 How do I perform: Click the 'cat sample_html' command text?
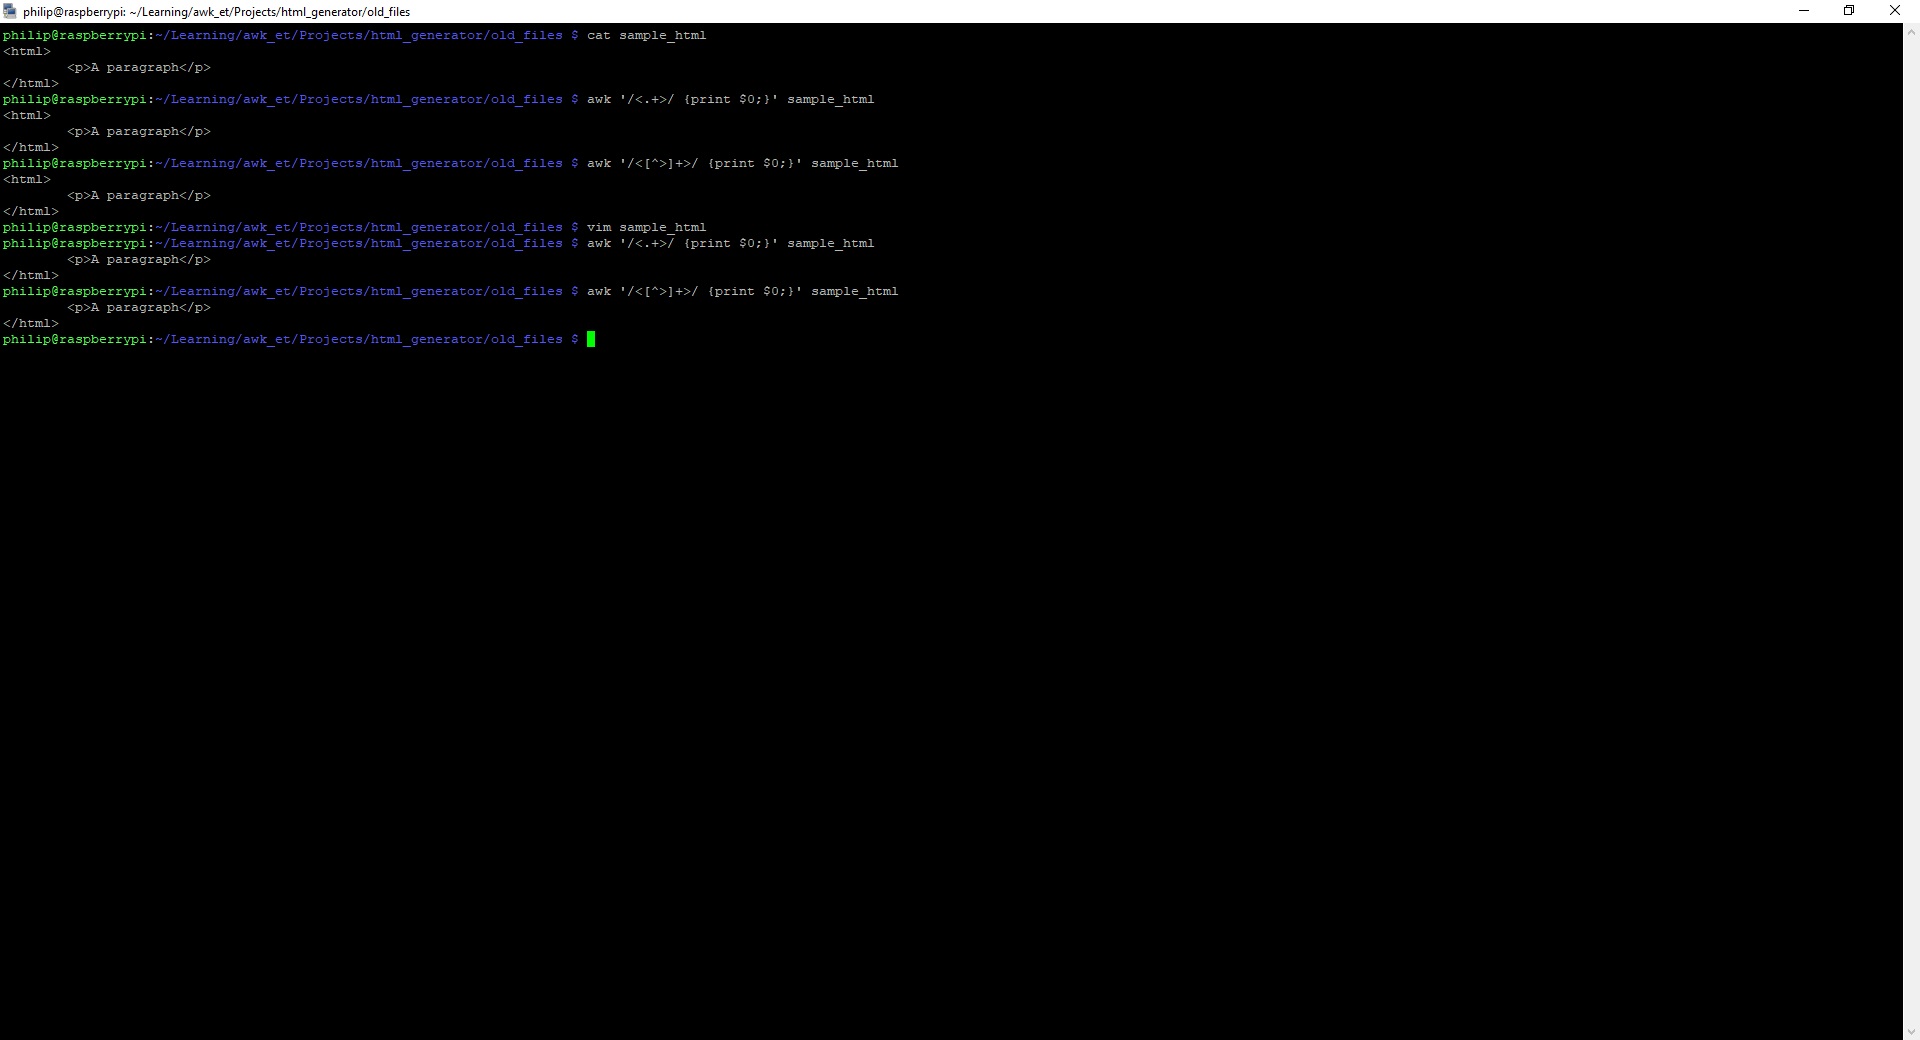coord(646,35)
